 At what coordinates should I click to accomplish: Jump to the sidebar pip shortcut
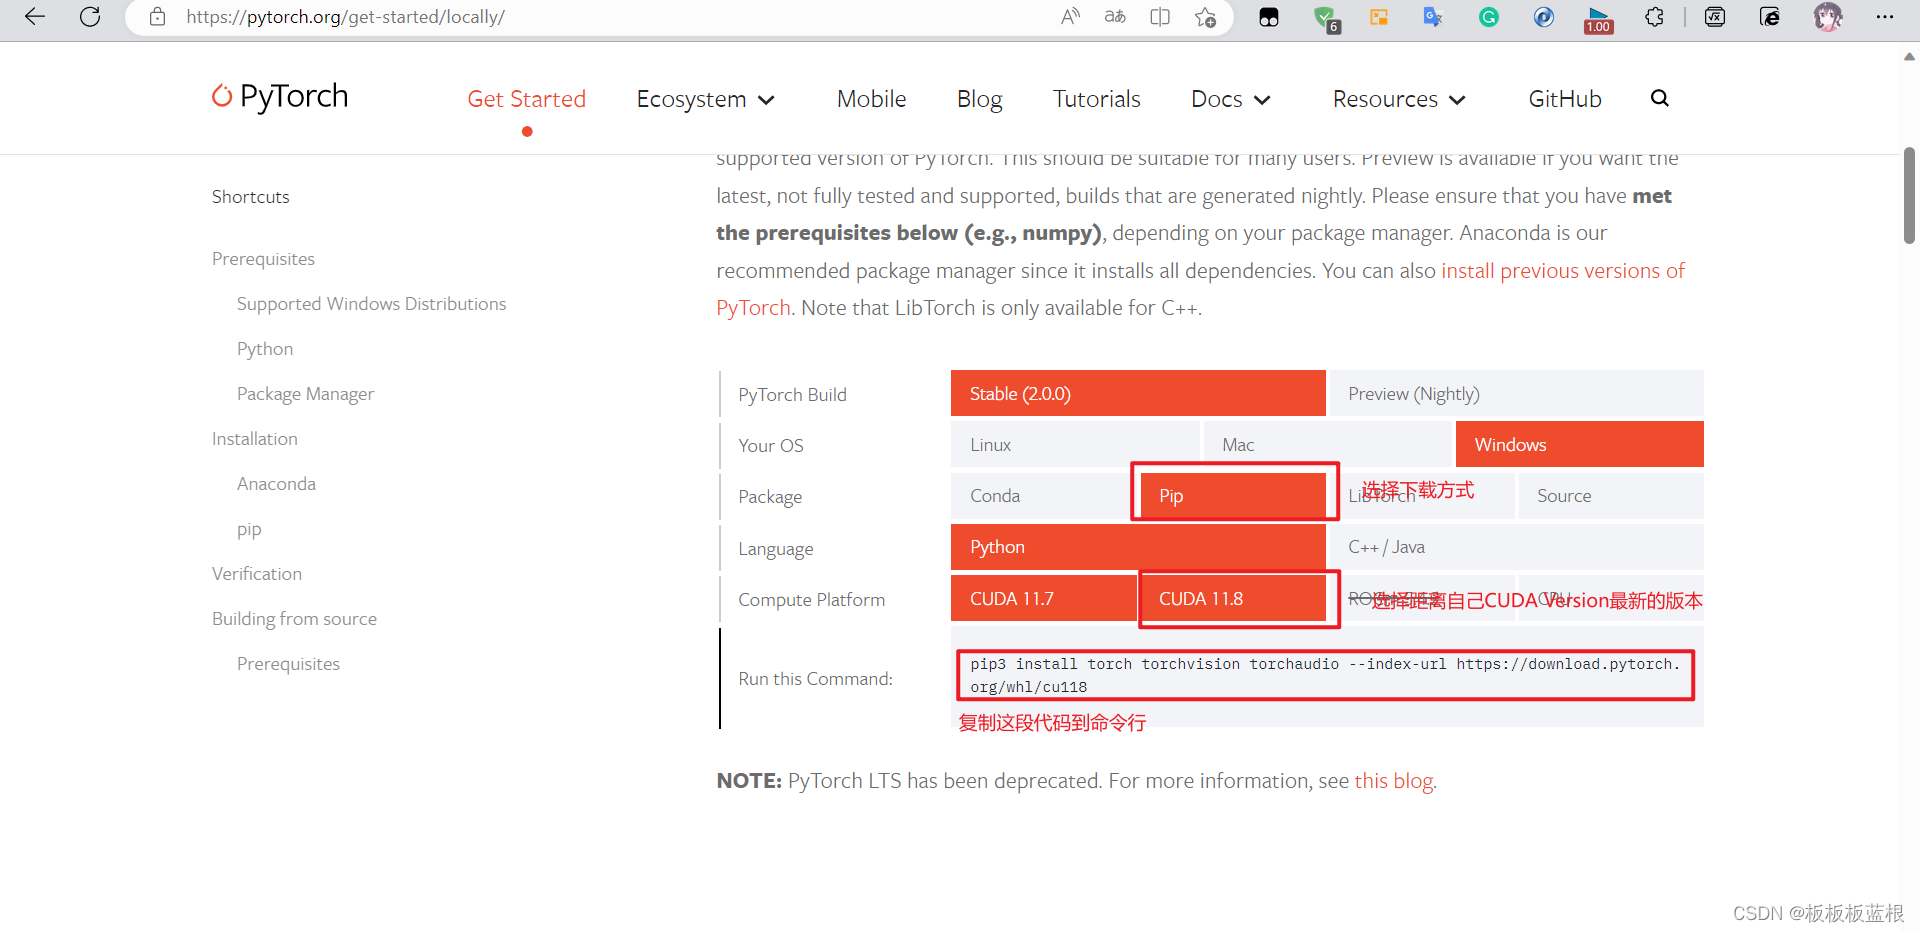[249, 529]
